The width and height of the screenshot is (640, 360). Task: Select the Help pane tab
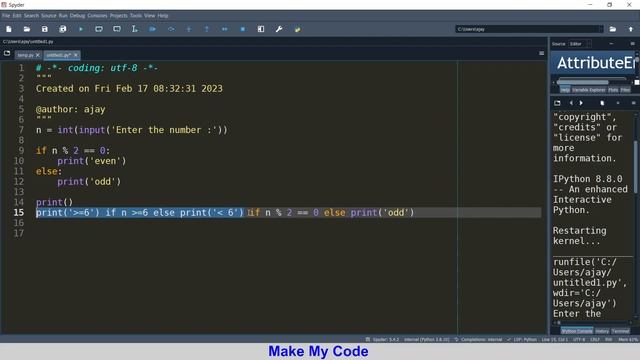coord(565,90)
